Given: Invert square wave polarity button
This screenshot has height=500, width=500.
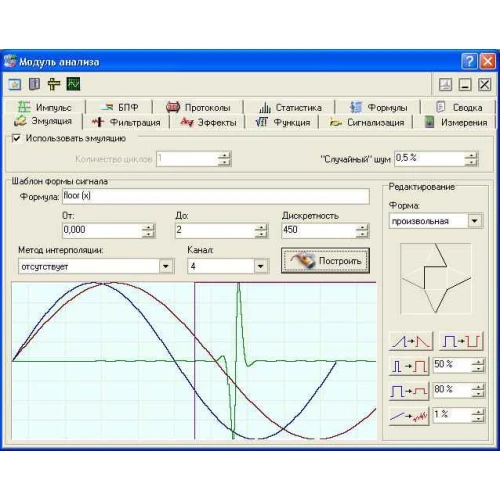Looking at the screenshot, I should click(461, 341).
